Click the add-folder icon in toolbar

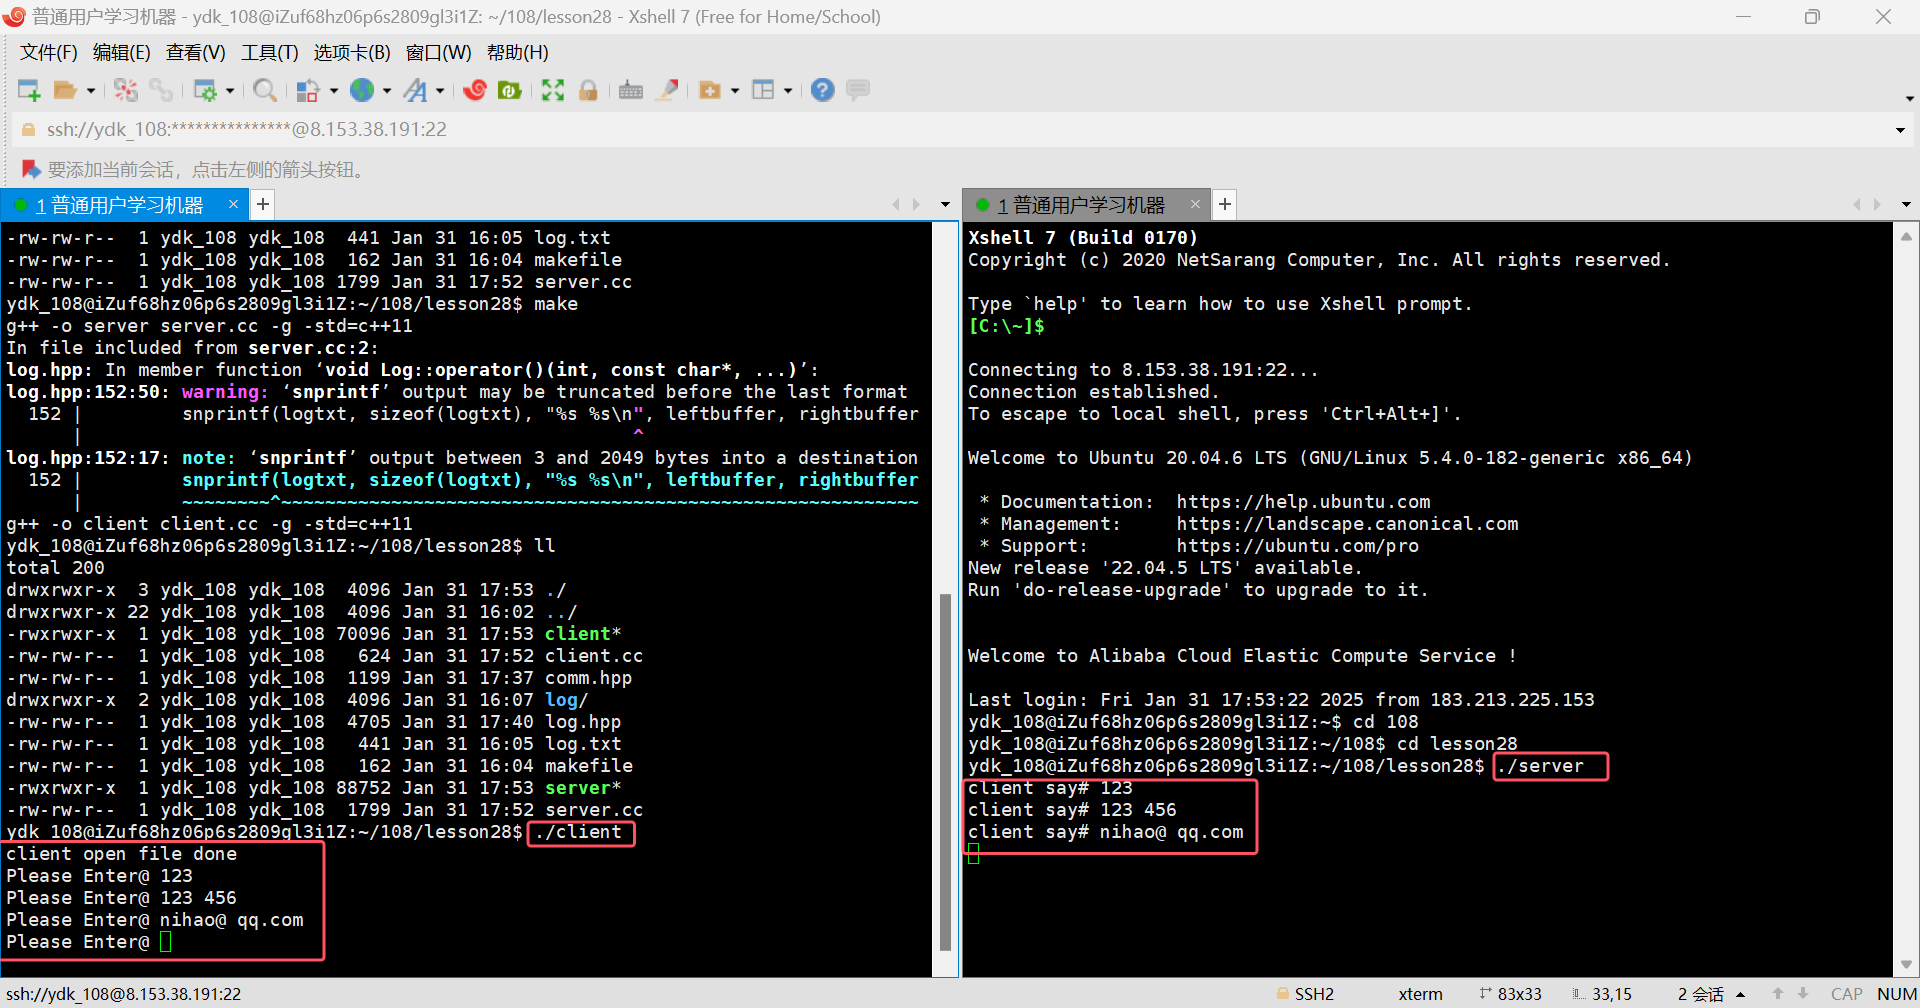[x=710, y=90]
